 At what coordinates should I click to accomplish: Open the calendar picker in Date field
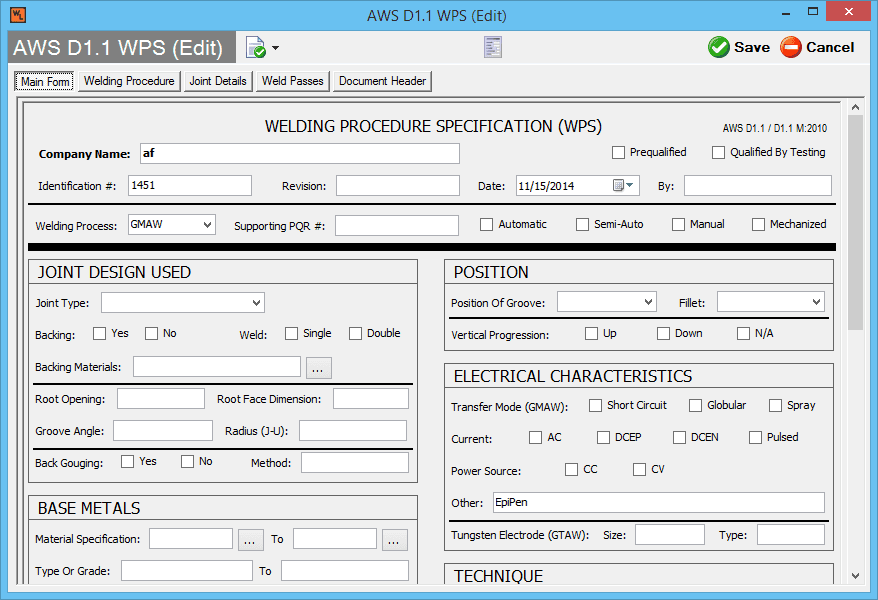point(623,185)
